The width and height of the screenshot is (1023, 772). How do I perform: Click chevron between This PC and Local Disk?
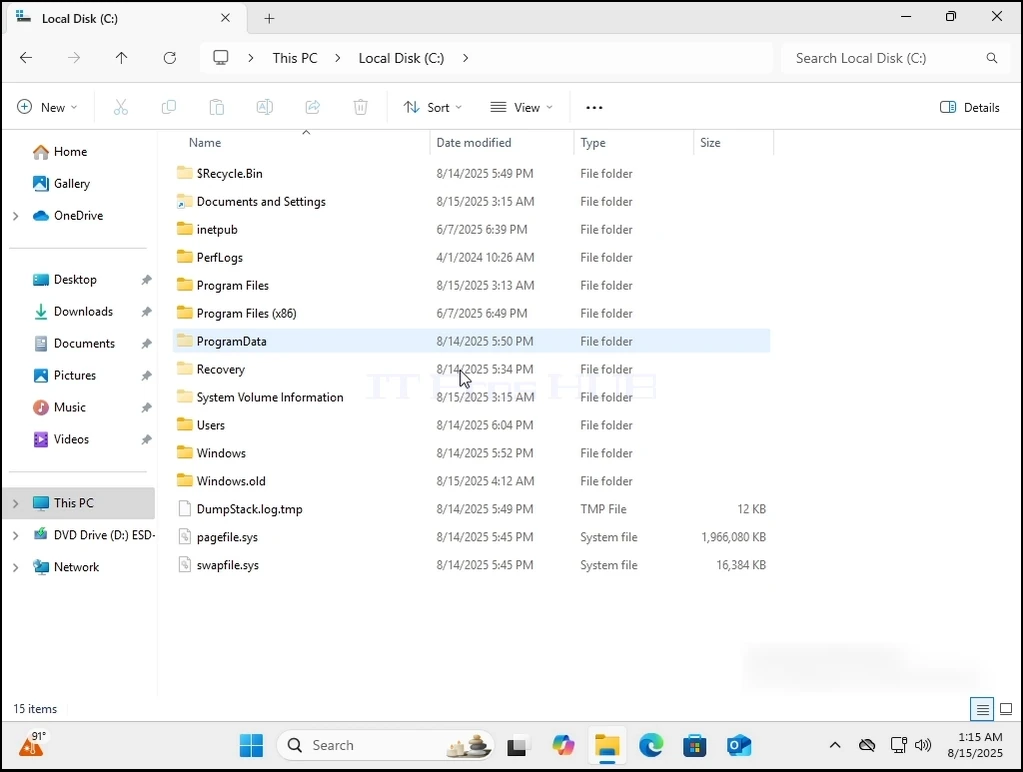pyautogui.click(x=337, y=58)
